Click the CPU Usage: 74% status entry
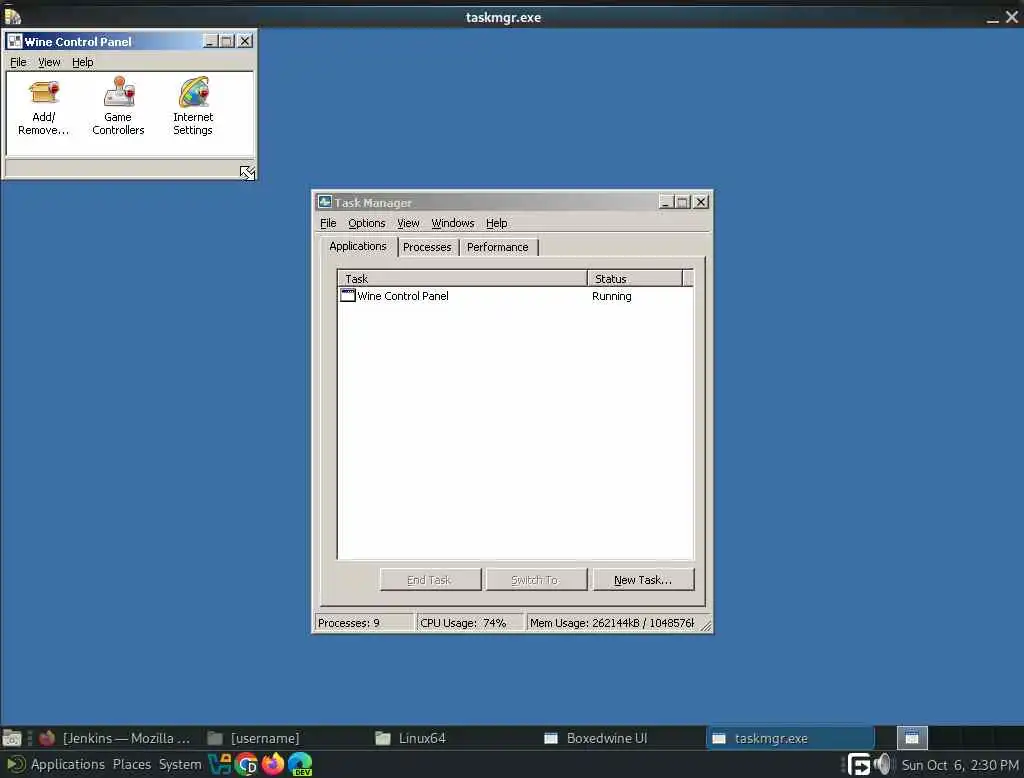This screenshot has height=778, width=1024. coord(470,623)
